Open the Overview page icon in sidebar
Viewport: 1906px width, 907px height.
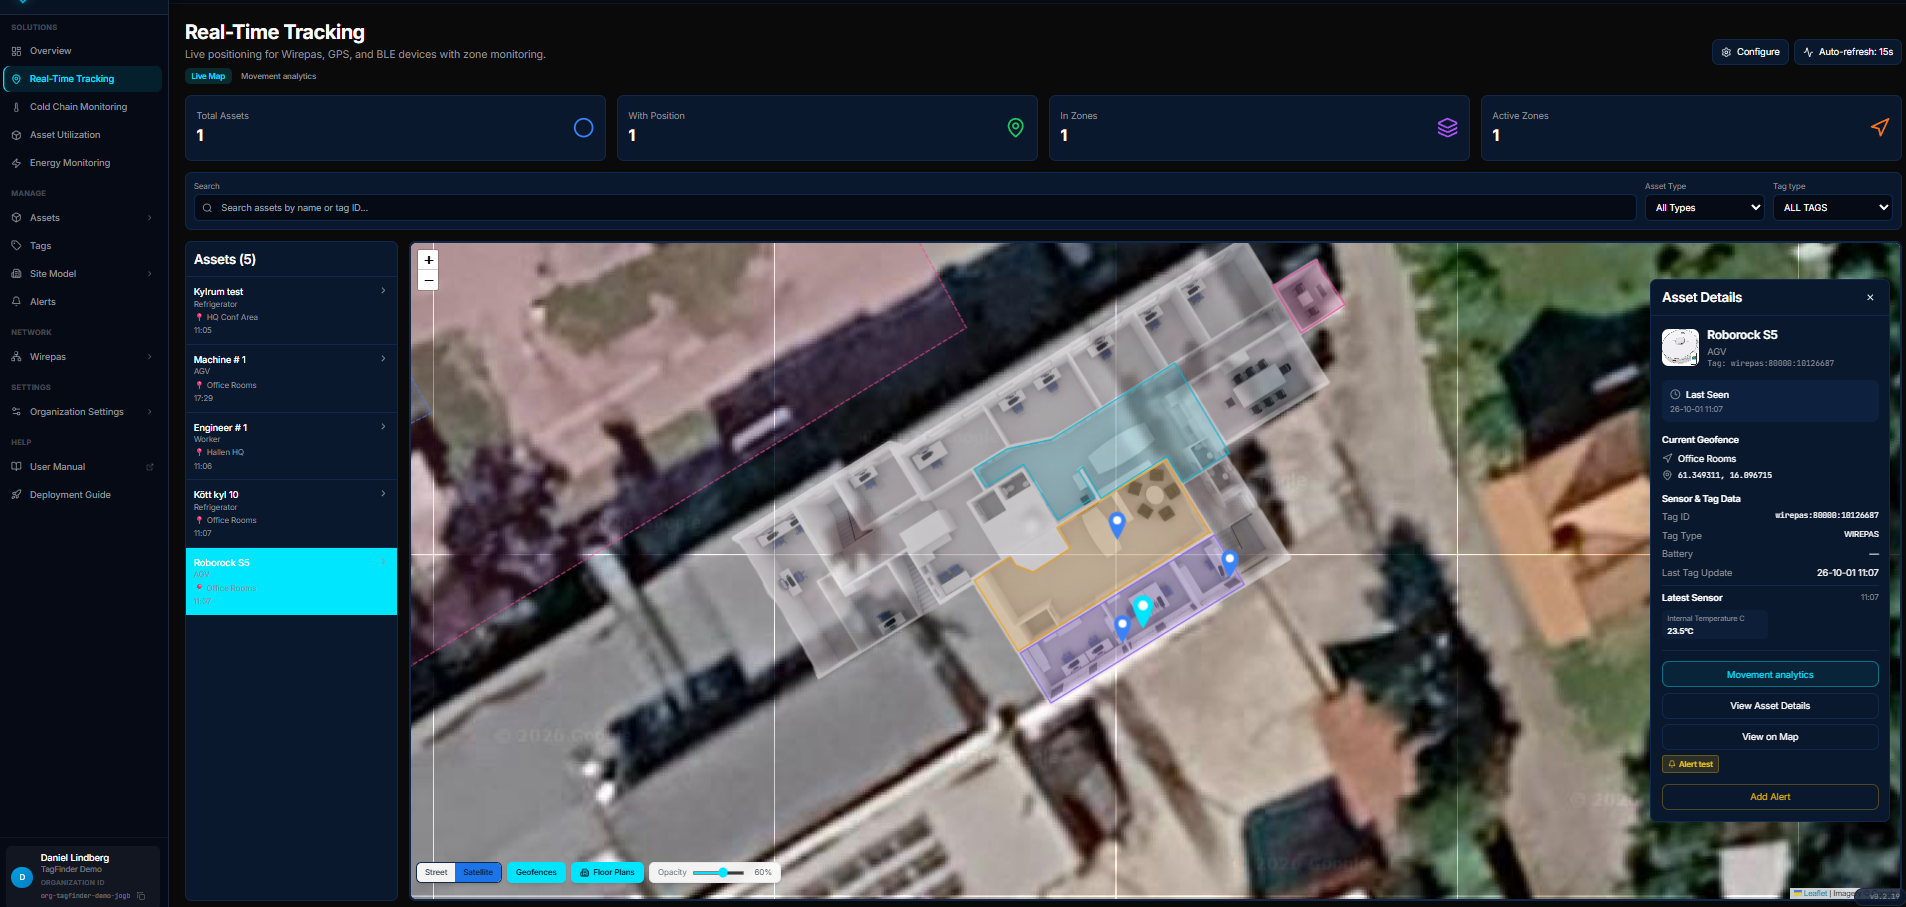click(x=16, y=51)
